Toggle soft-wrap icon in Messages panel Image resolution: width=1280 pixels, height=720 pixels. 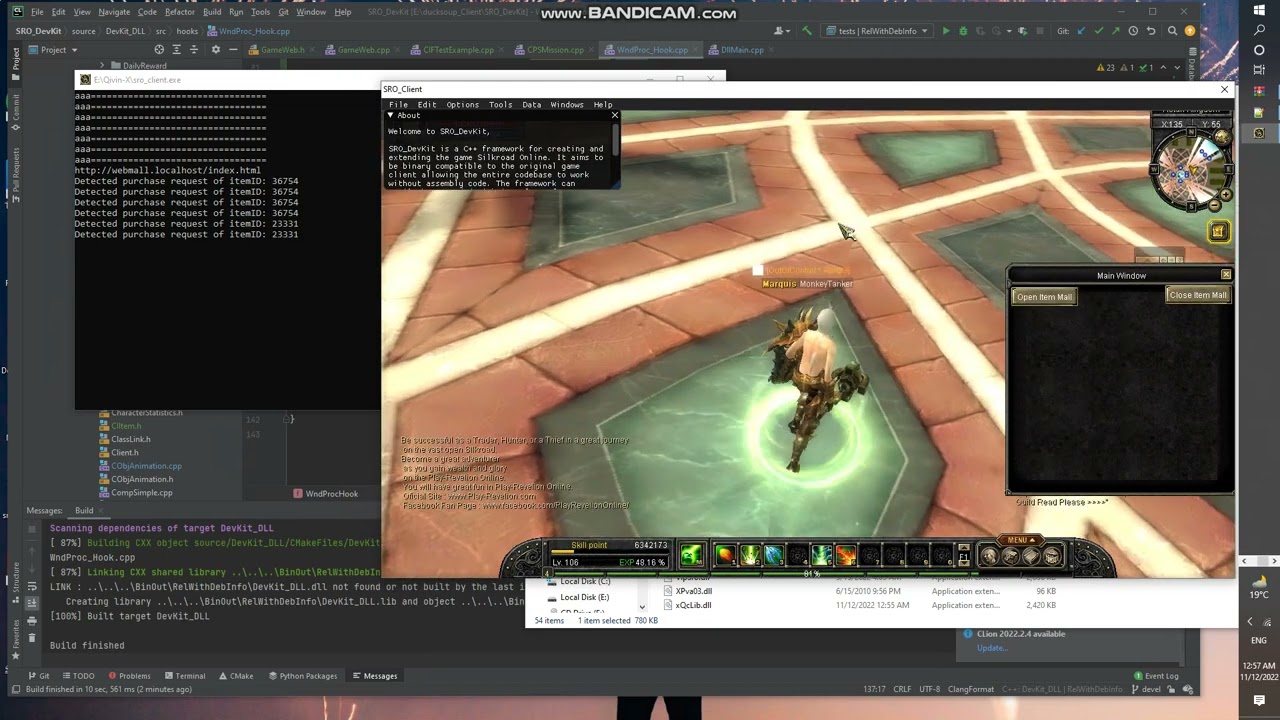[32, 587]
